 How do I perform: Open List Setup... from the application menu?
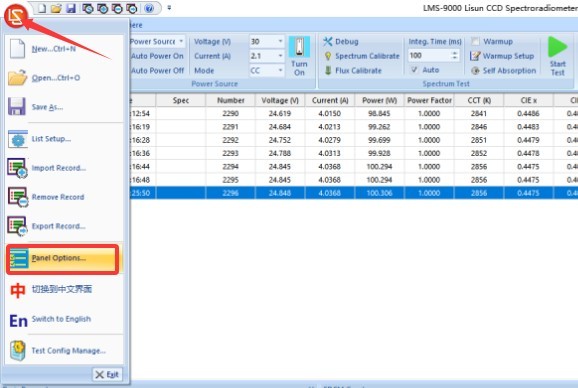[65, 139]
